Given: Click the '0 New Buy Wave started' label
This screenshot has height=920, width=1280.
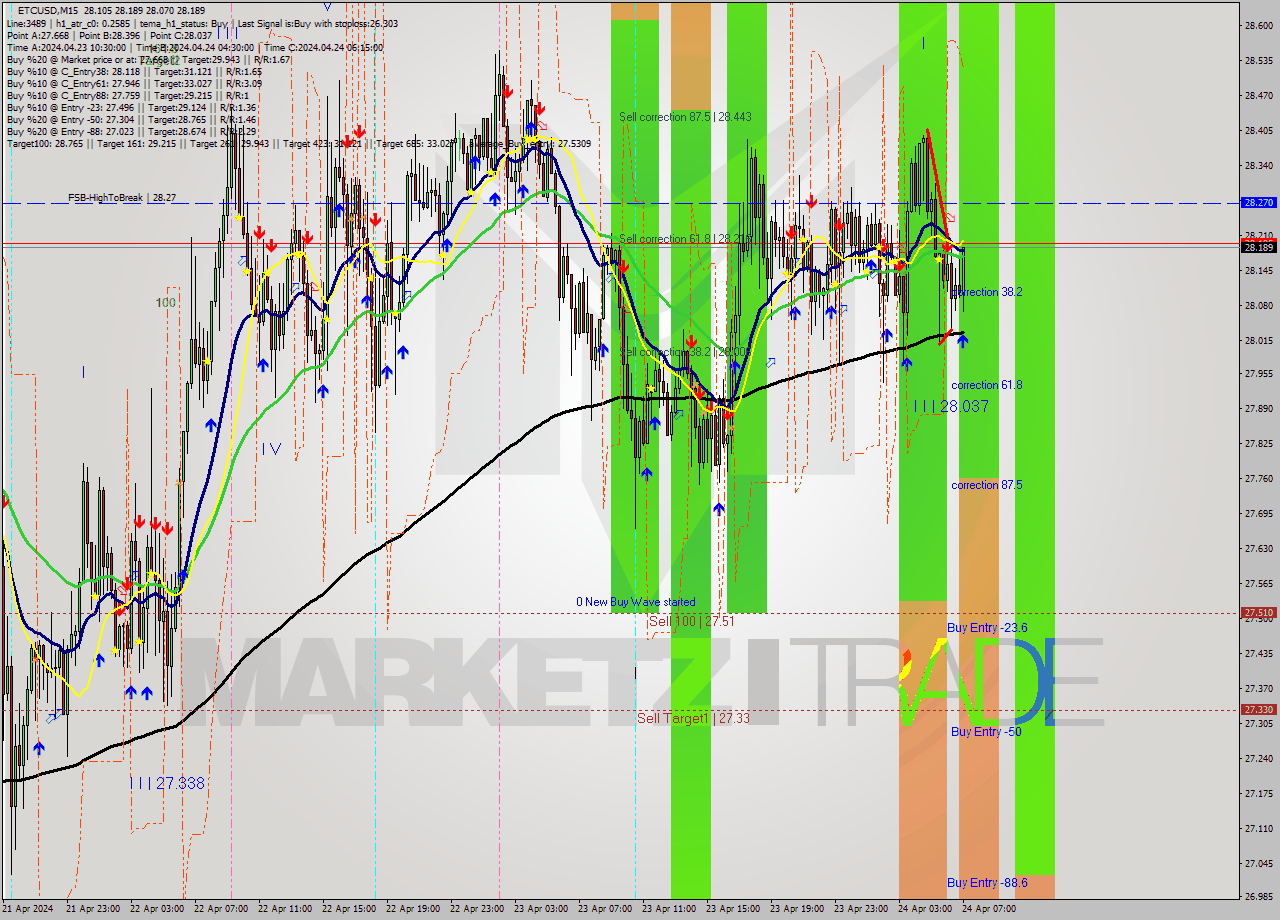Looking at the screenshot, I should click(635, 602).
